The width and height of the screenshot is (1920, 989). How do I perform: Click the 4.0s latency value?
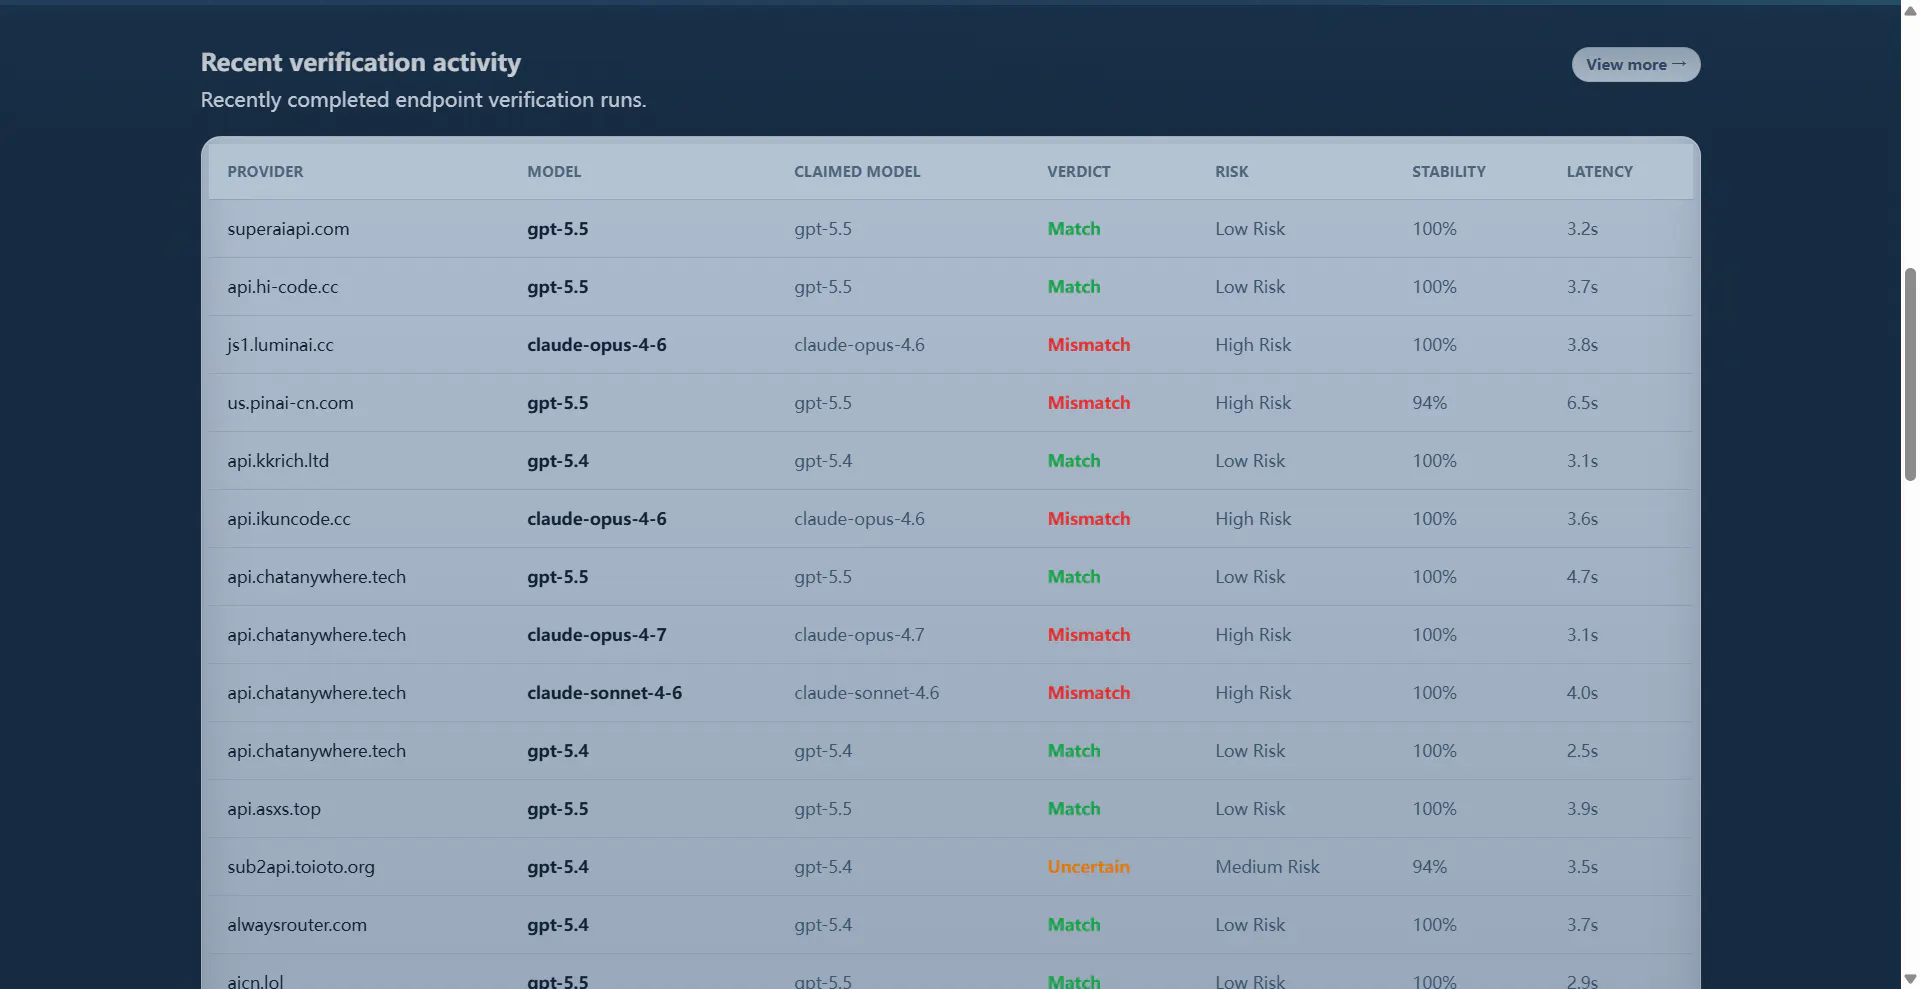pyautogui.click(x=1582, y=693)
